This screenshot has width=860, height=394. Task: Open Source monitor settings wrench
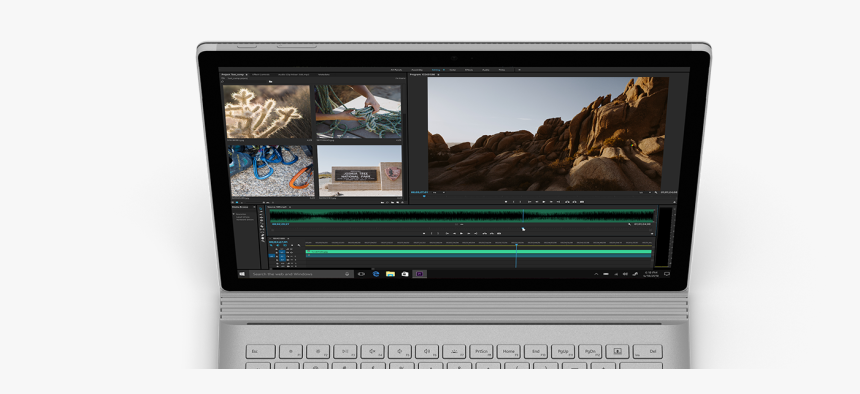[x=629, y=224]
